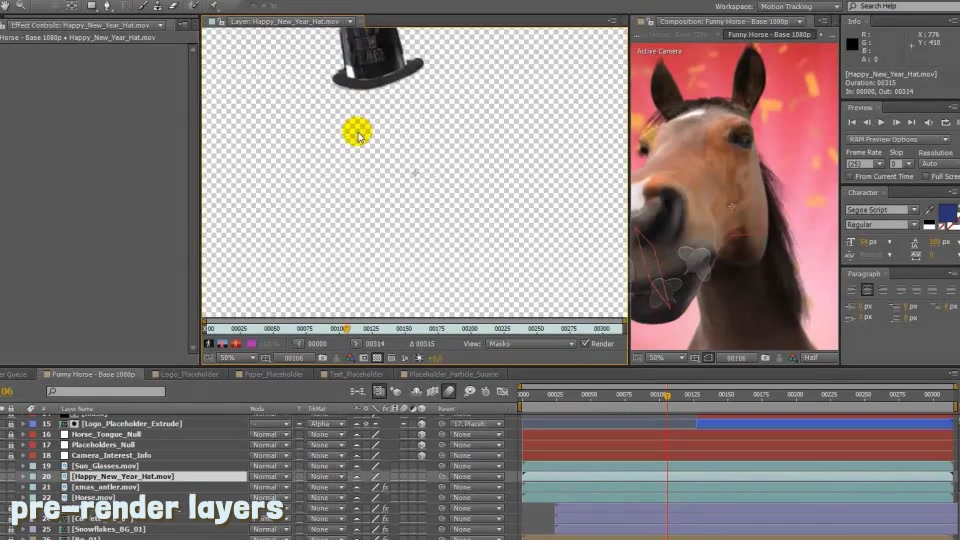Viewport: 960px width, 540px height.
Task: Set out point button in Layer viewer
Action: point(356,343)
